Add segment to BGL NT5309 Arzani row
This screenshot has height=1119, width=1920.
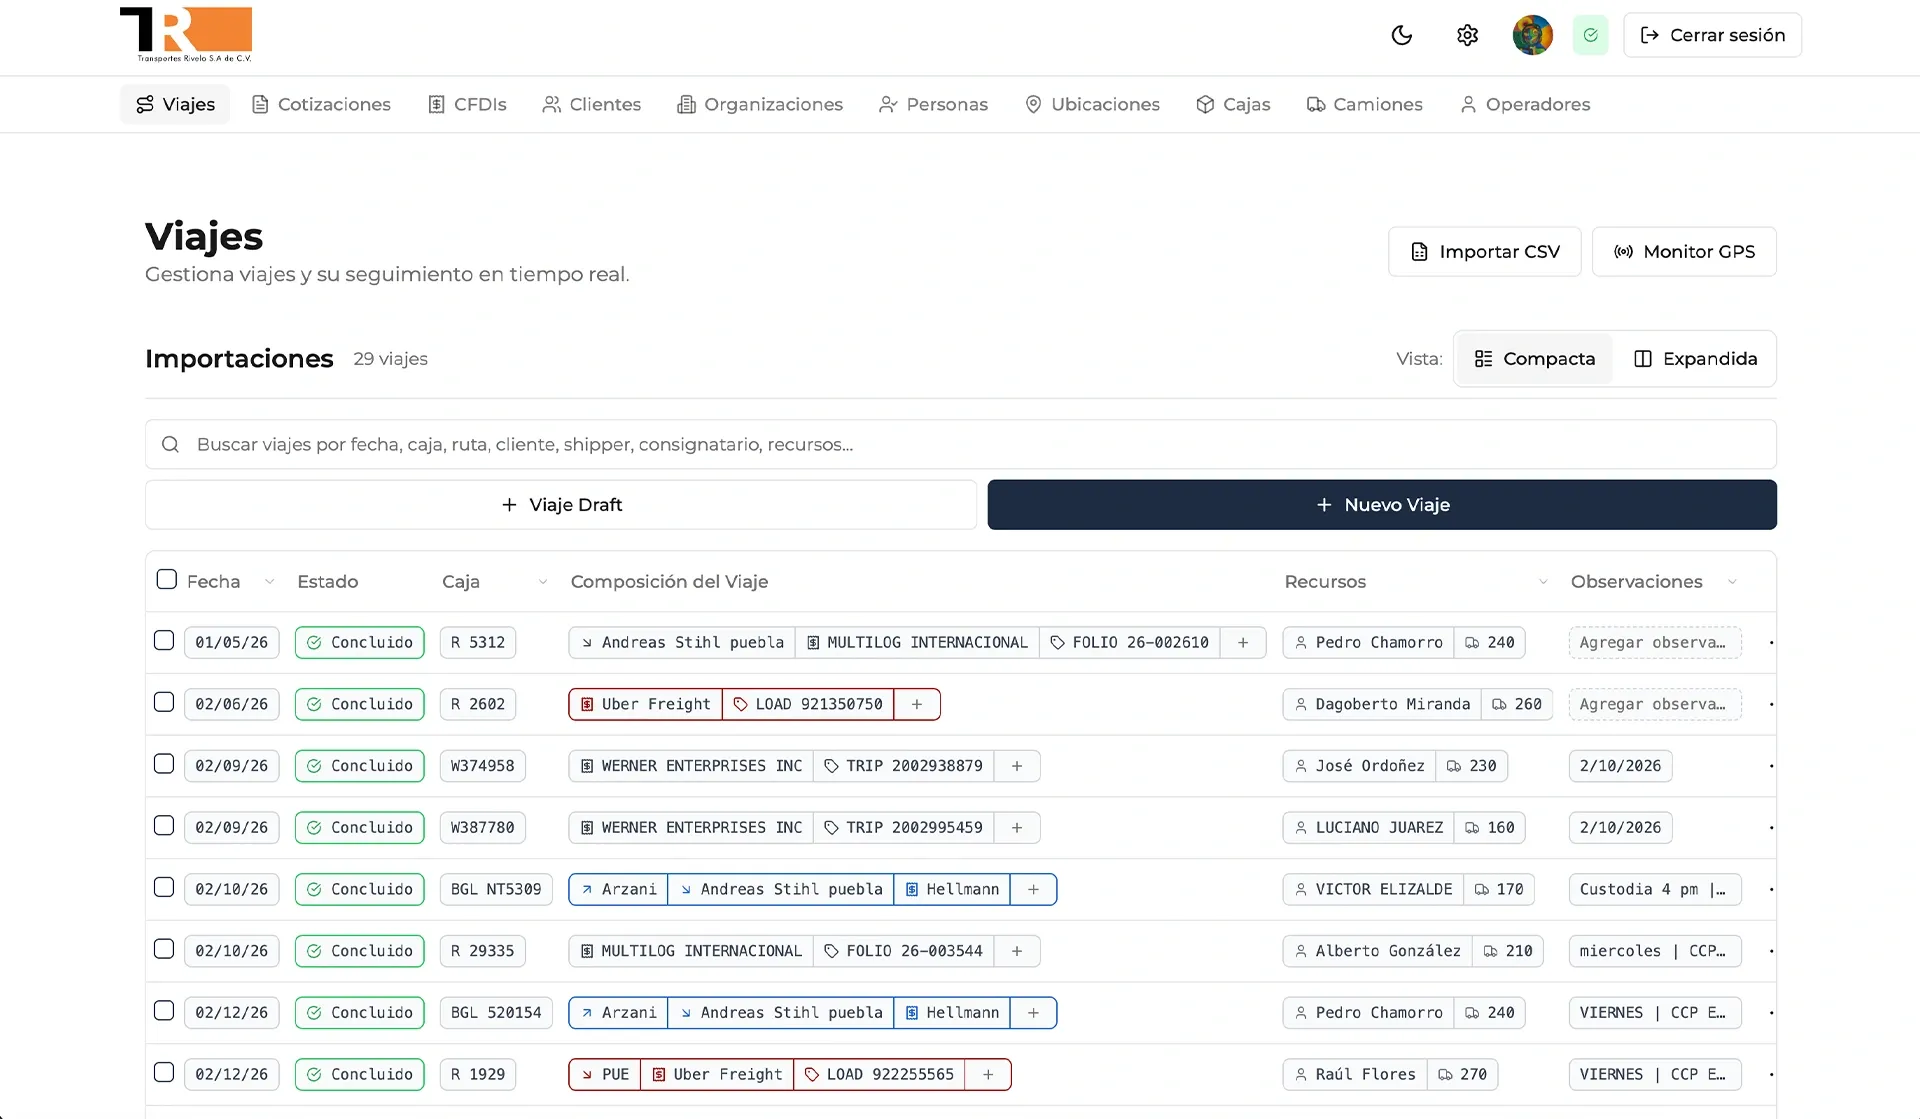1034,889
